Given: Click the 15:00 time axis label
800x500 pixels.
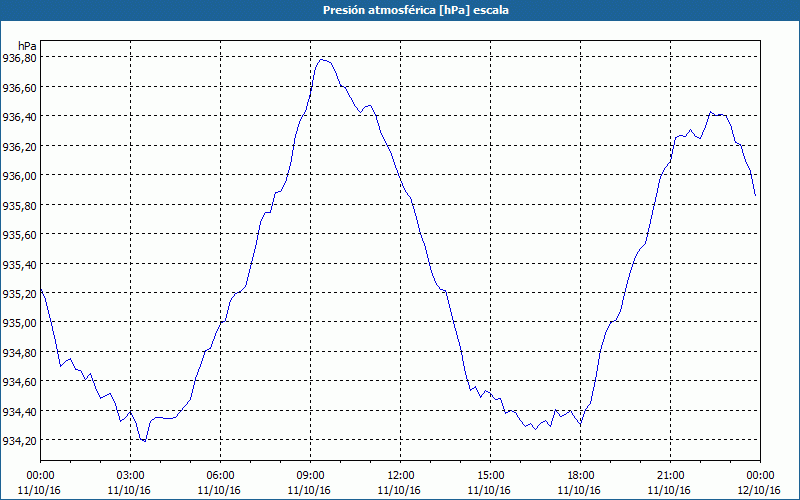Looking at the screenshot, I should tap(490, 476).
